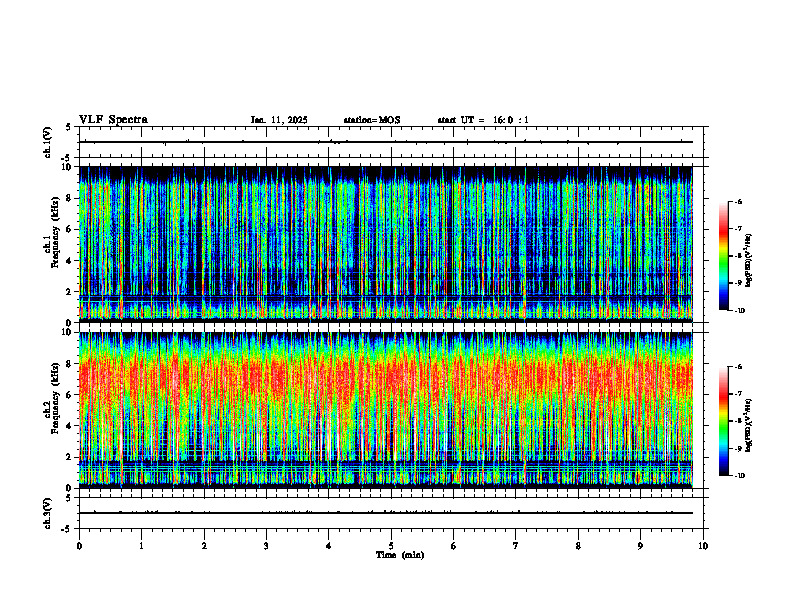Viewport: 792px width, 612px height.
Task: Click the ch.3(V) waveform strip at bottom
Action: coord(391,513)
